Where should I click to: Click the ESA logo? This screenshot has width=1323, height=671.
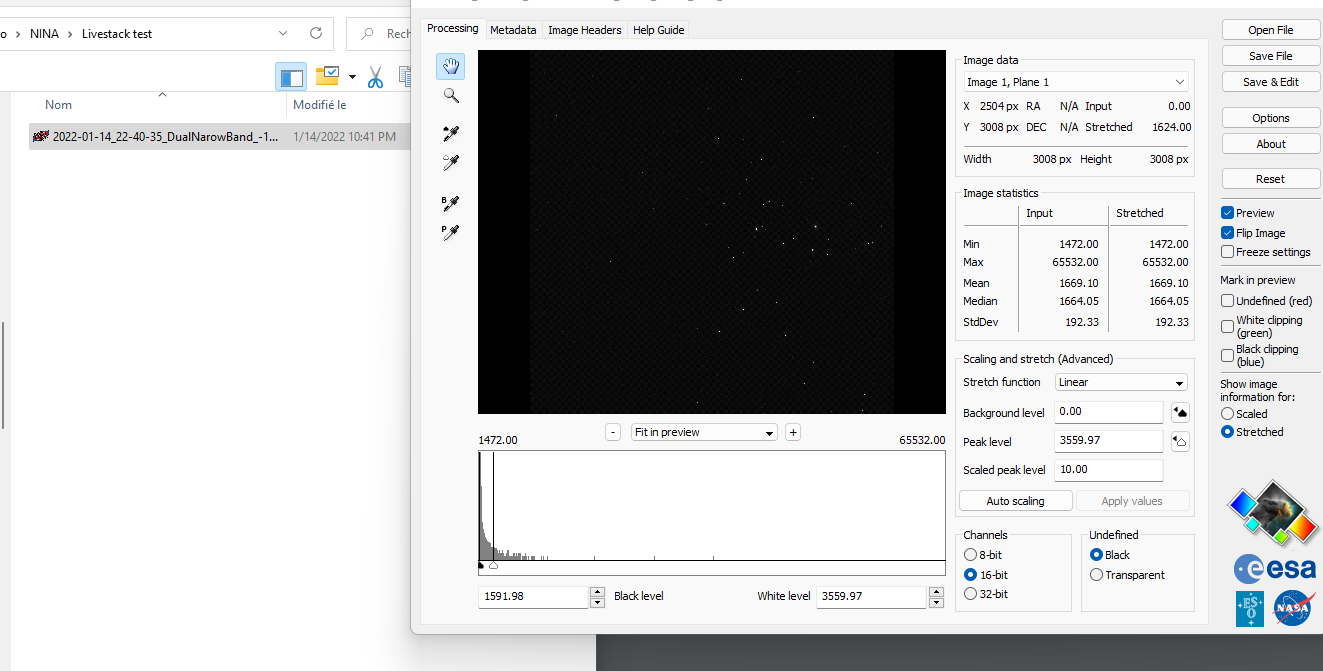(x=1273, y=569)
